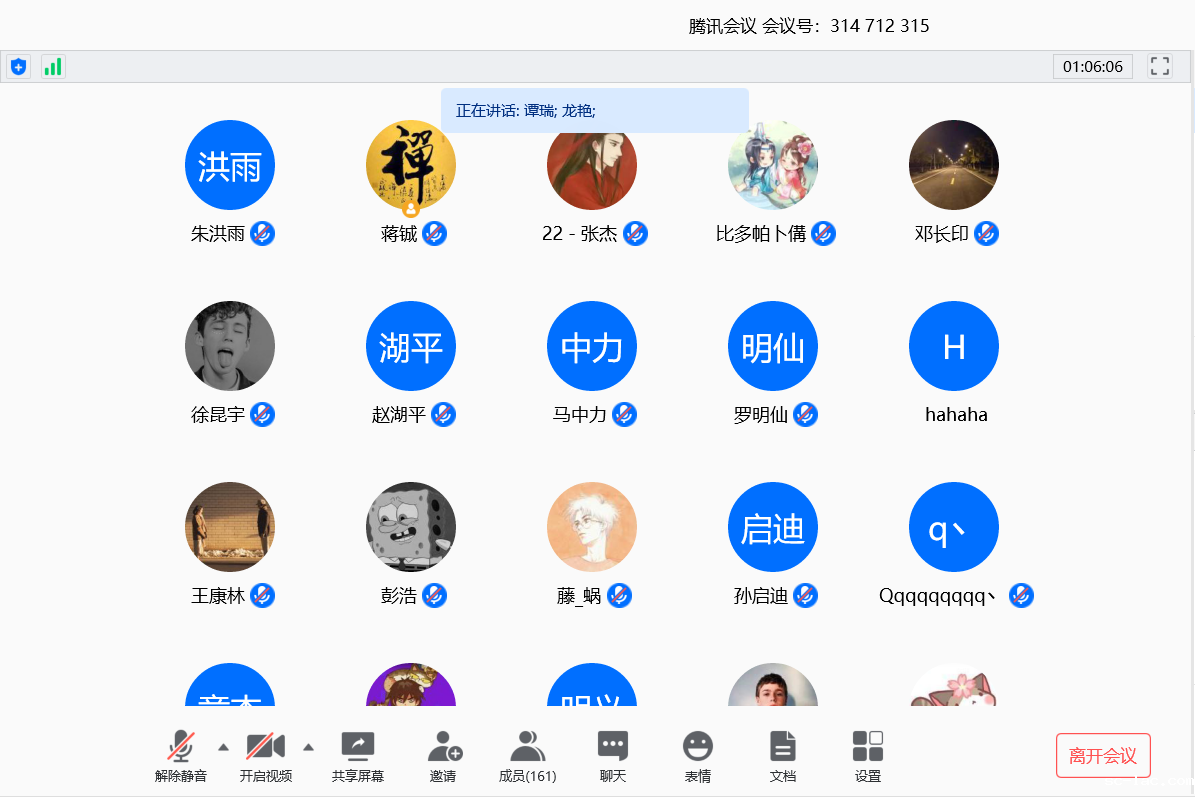Expand the video options arrow beside camera

[308, 746]
